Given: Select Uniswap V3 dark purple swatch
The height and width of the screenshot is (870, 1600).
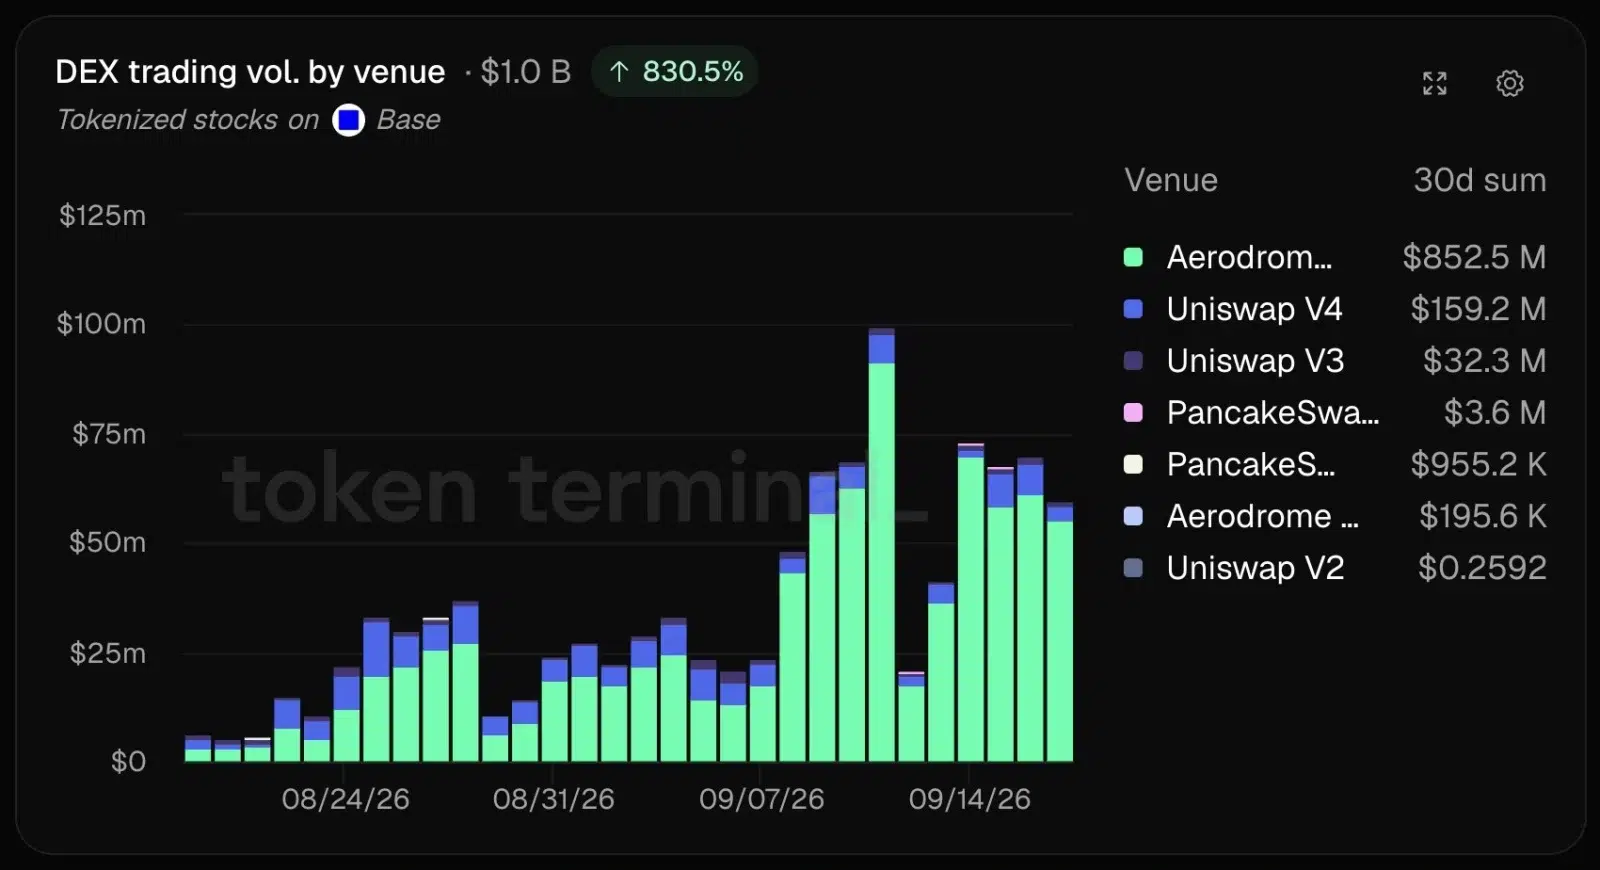Looking at the screenshot, I should click(1133, 361).
